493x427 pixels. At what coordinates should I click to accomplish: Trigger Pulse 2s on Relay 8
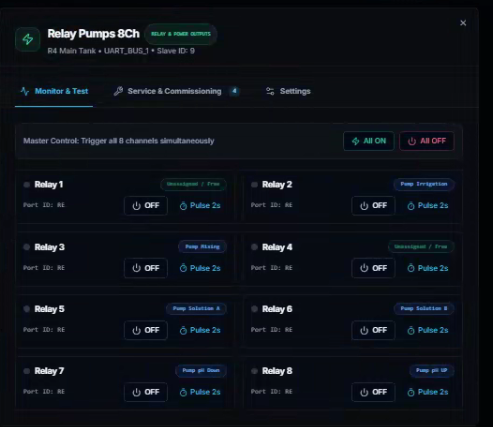[428, 392]
